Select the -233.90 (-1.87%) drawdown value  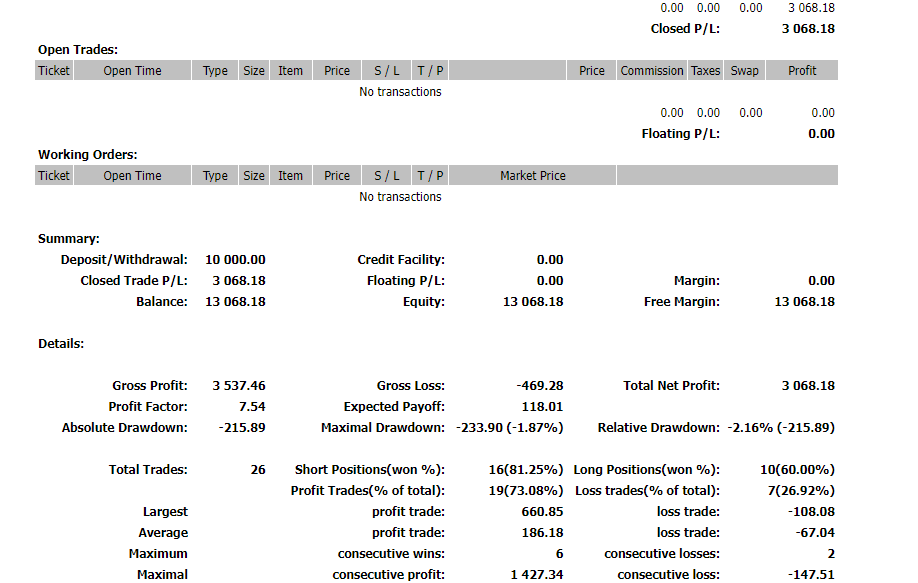point(510,428)
